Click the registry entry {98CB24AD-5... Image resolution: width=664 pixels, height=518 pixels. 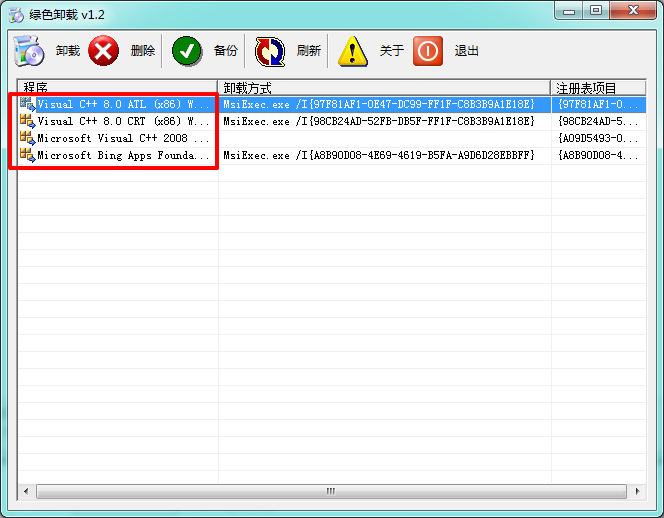[598, 121]
